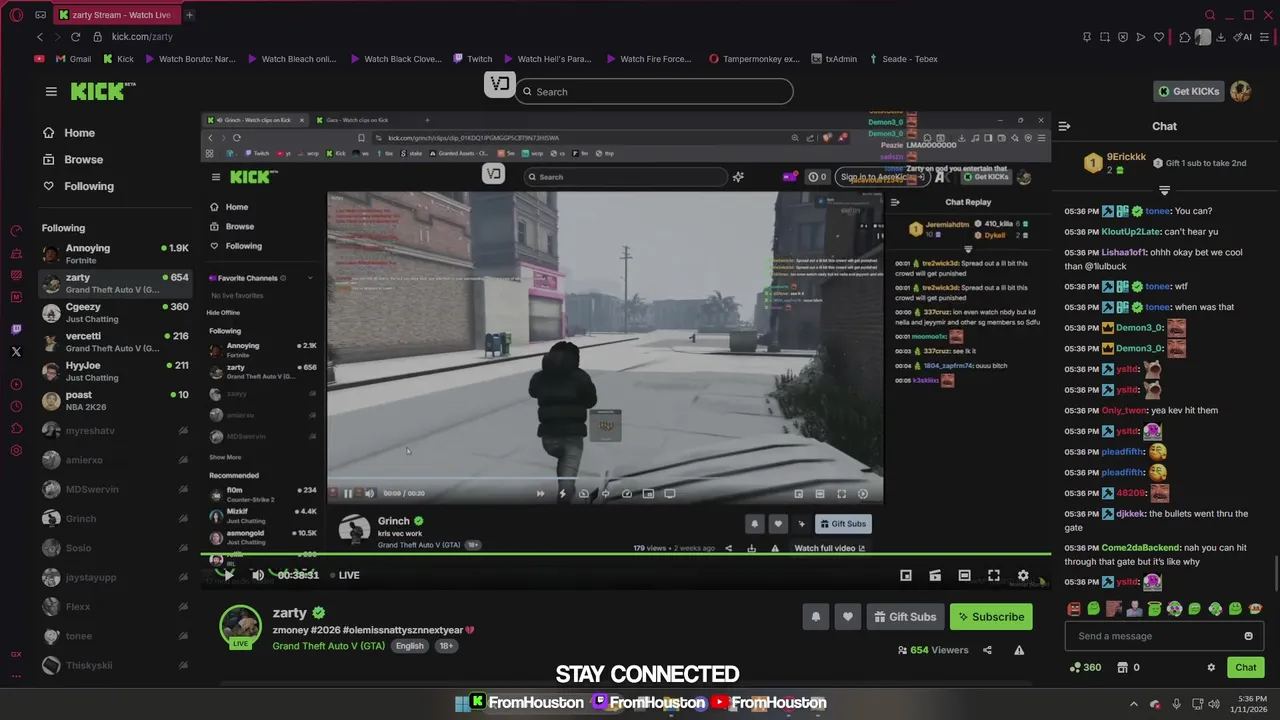1280x720 pixels.
Task: Open emoji picker in chat input
Action: coord(1248,636)
